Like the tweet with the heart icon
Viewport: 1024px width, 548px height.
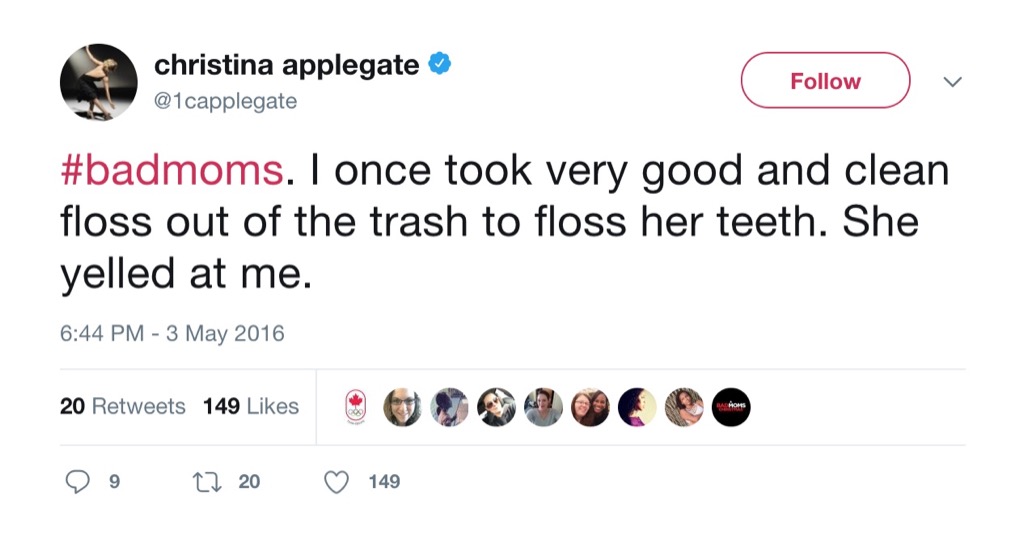click(338, 482)
